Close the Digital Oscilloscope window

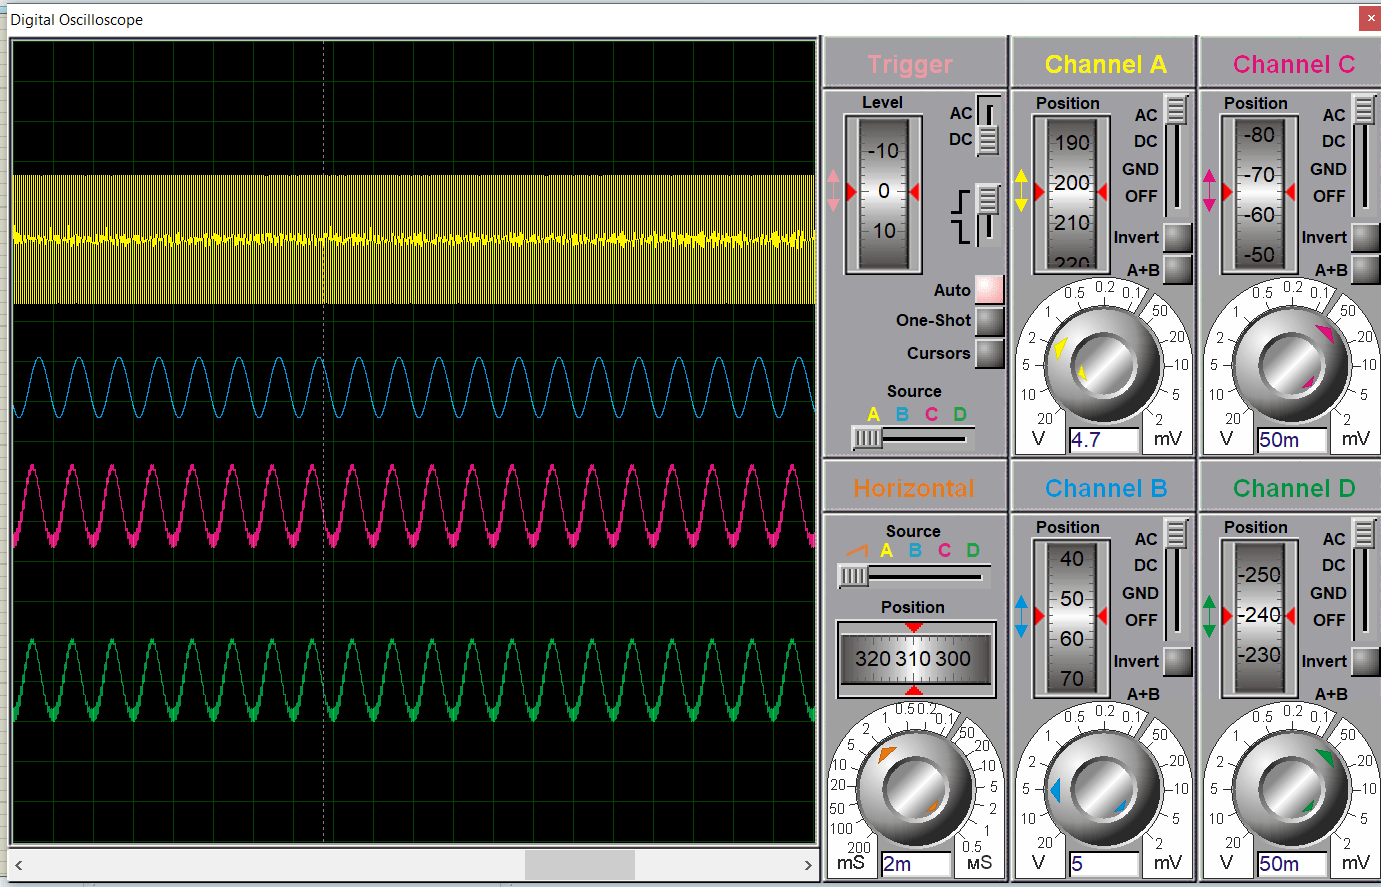click(1369, 18)
